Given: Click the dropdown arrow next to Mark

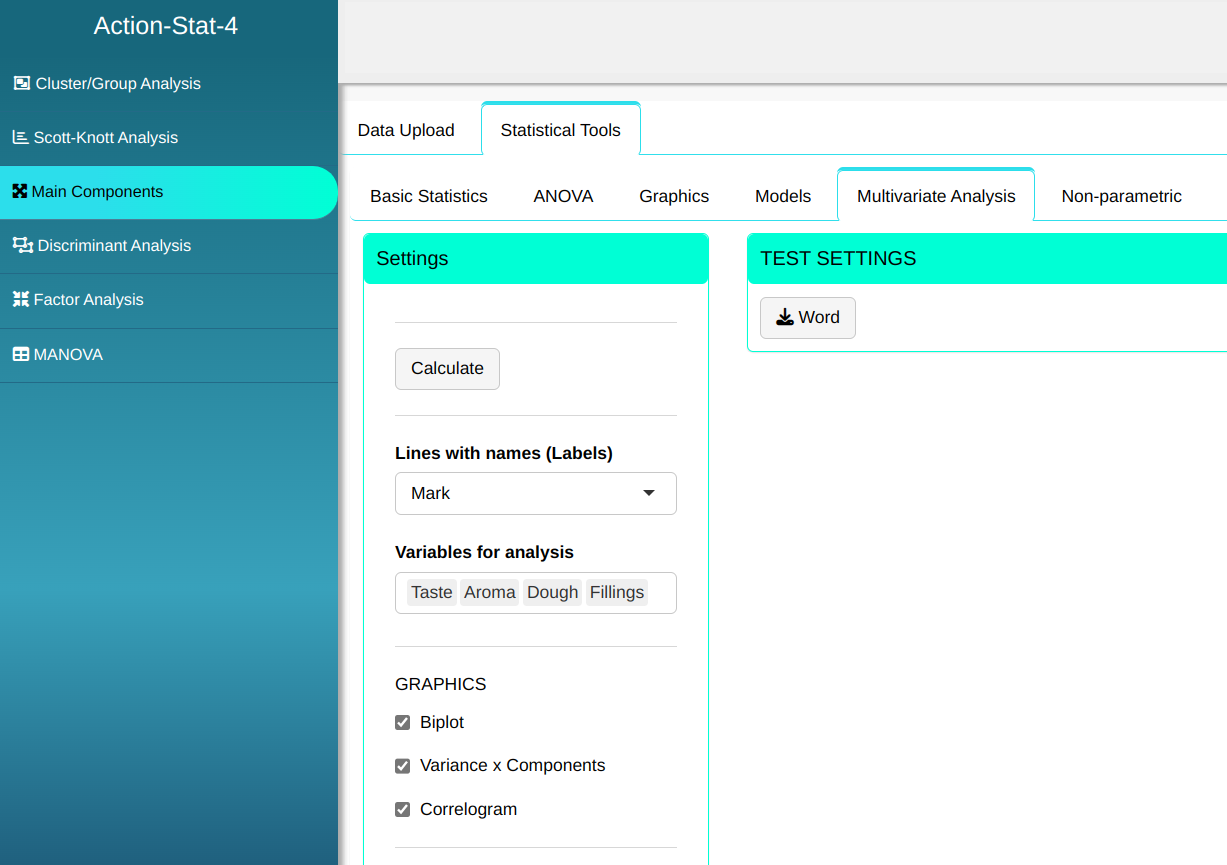Looking at the screenshot, I should pyautogui.click(x=649, y=494).
